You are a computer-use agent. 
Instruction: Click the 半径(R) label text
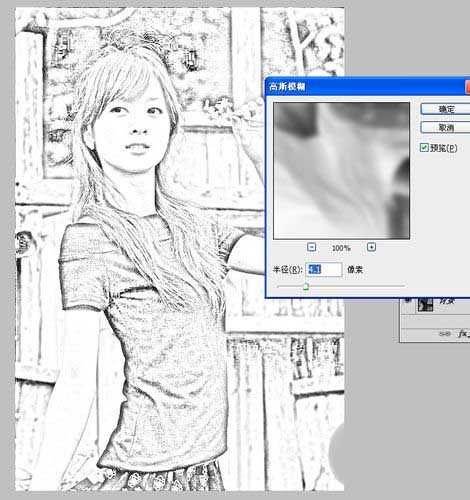287,269
